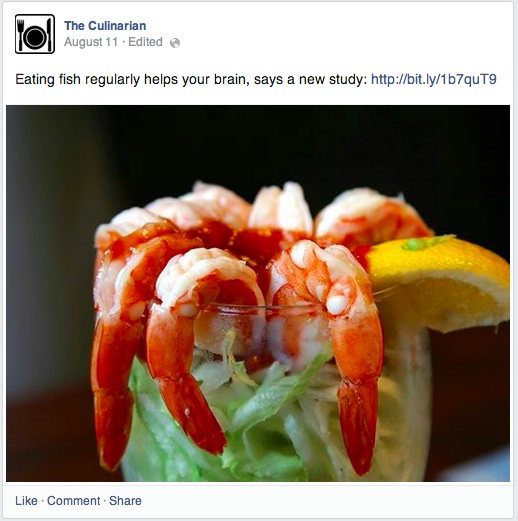The height and width of the screenshot is (521, 518).
Task: Comment on the fish study post
Action: (73, 501)
